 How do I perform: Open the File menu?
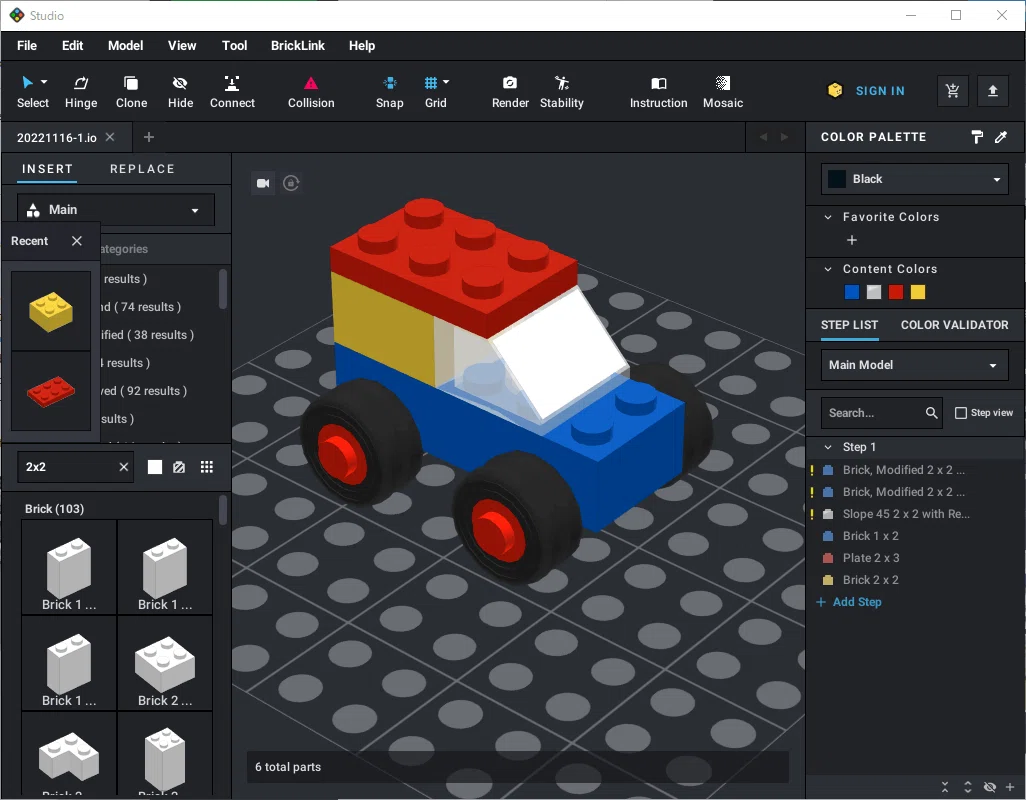click(27, 46)
